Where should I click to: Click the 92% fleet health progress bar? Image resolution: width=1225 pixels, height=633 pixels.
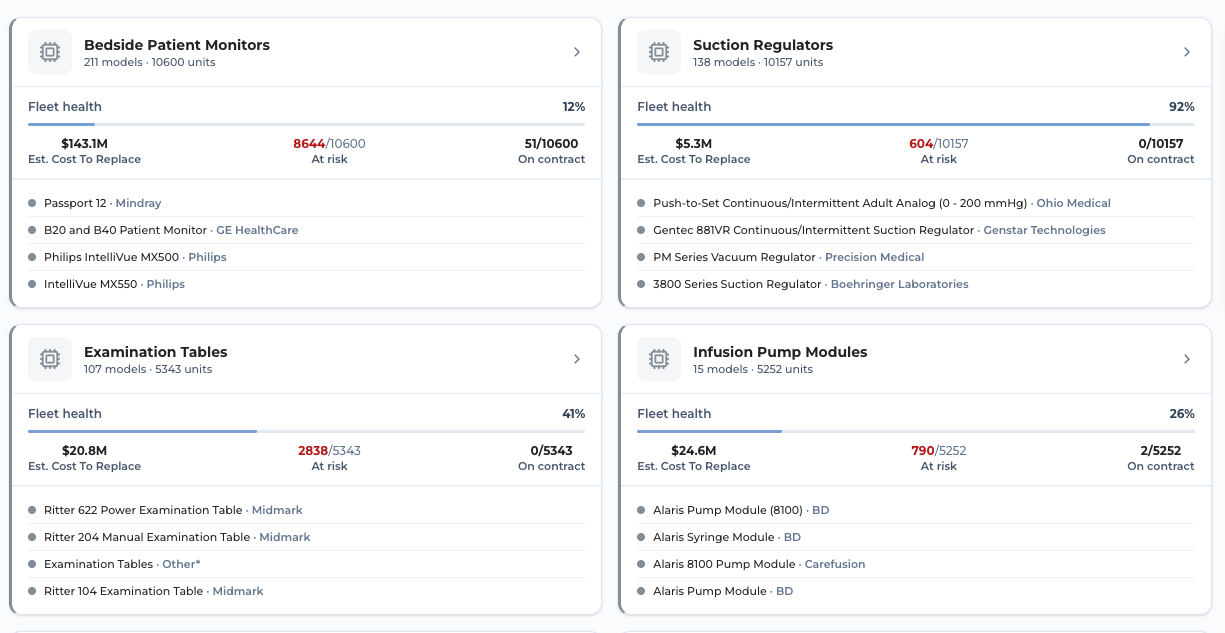click(x=916, y=124)
